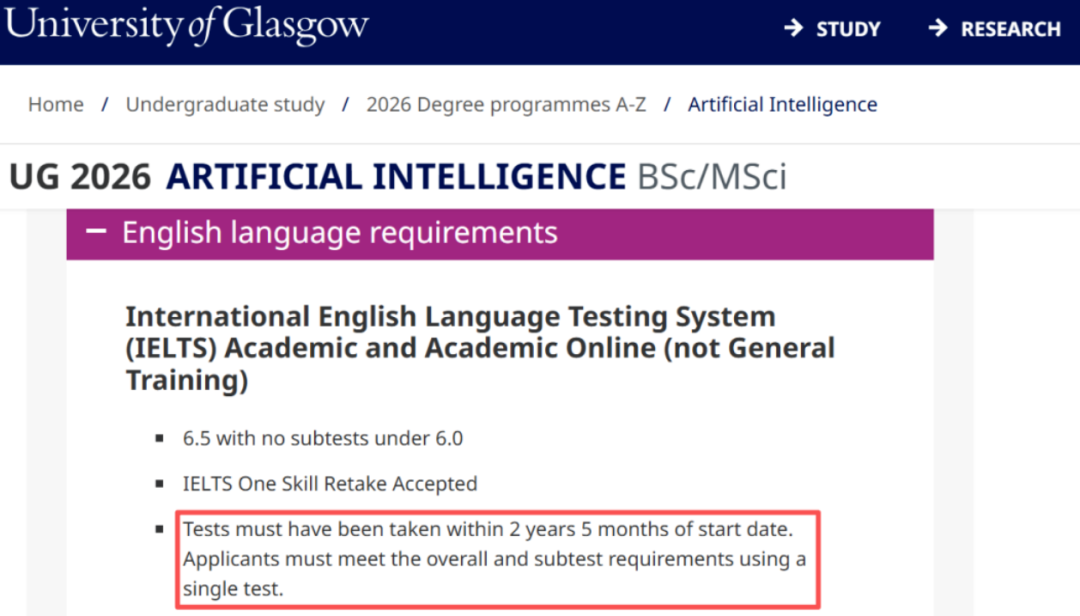
Task: Collapse the English language requirements section header
Action: coord(340,233)
